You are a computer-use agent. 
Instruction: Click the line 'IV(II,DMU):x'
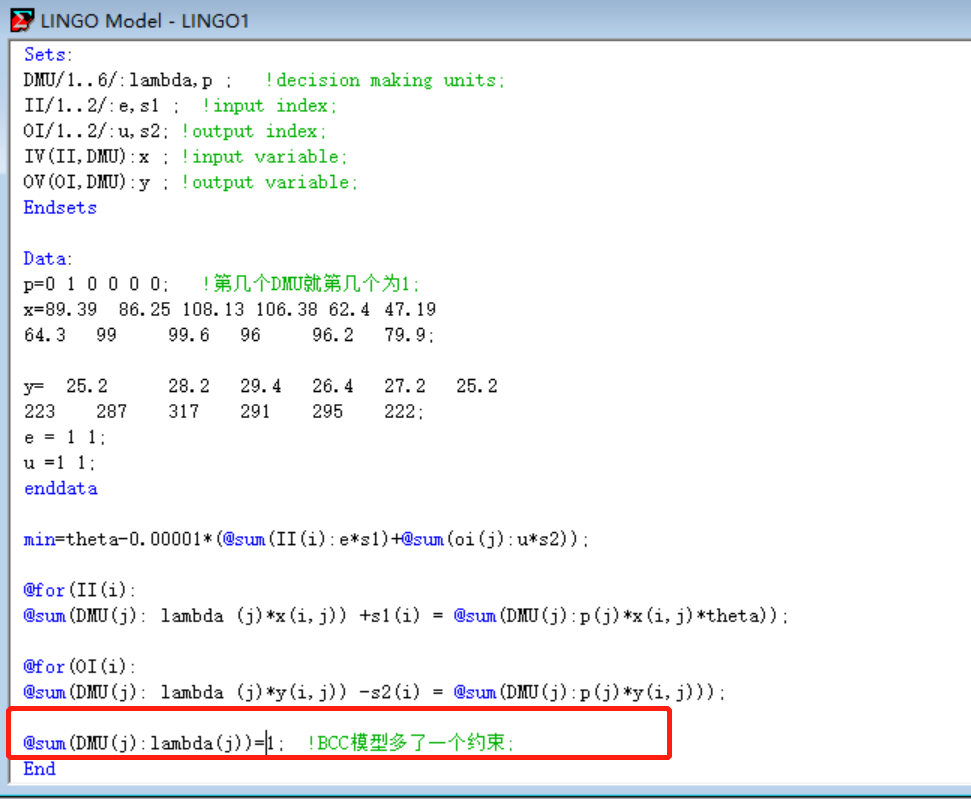point(87,157)
